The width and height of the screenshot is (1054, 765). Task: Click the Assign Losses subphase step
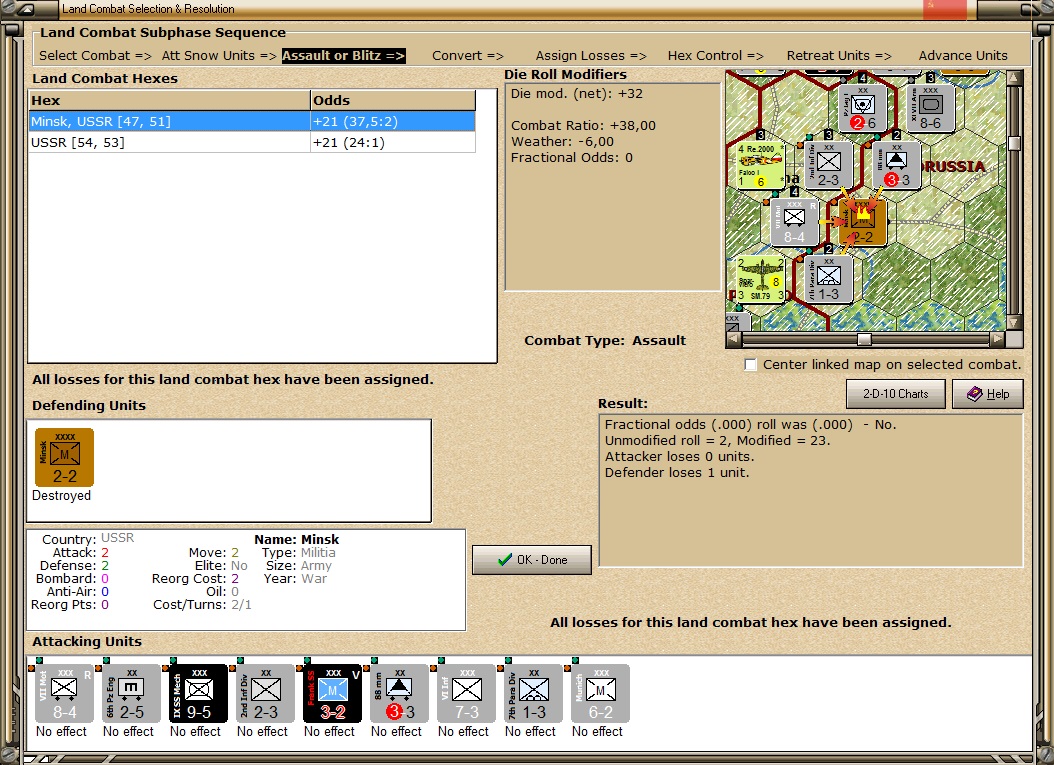(x=591, y=56)
